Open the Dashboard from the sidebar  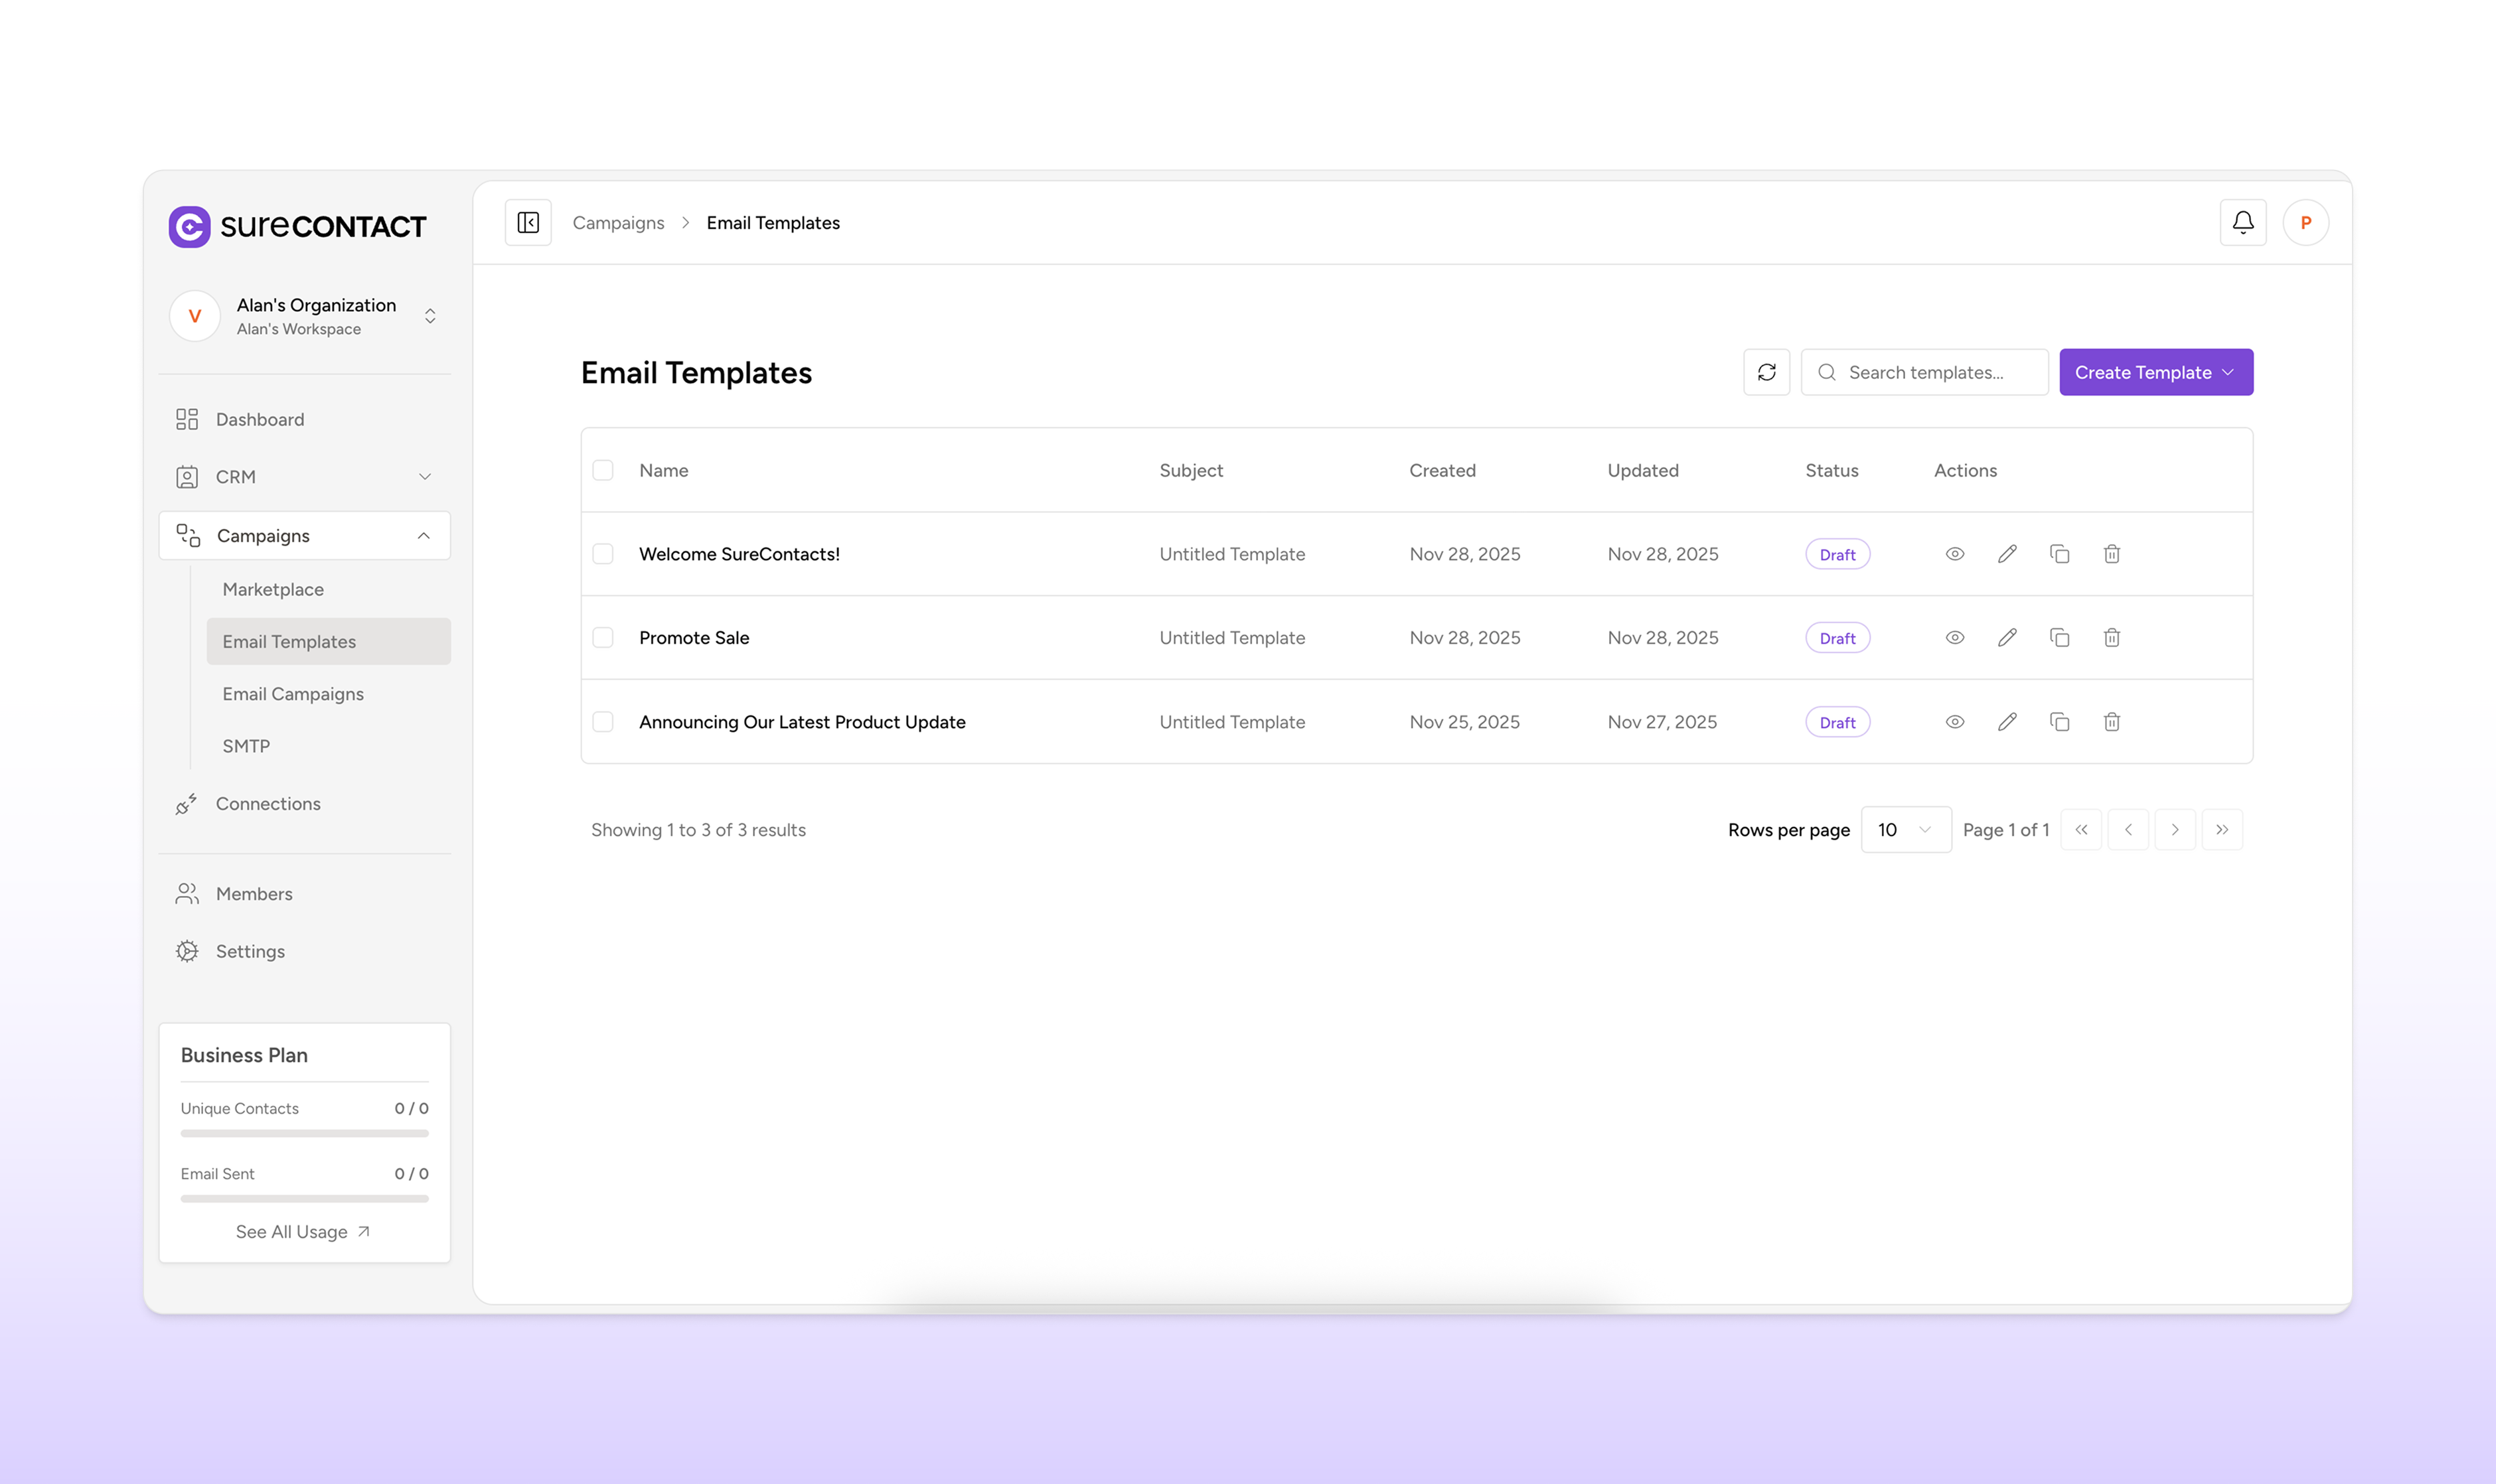[x=259, y=419]
